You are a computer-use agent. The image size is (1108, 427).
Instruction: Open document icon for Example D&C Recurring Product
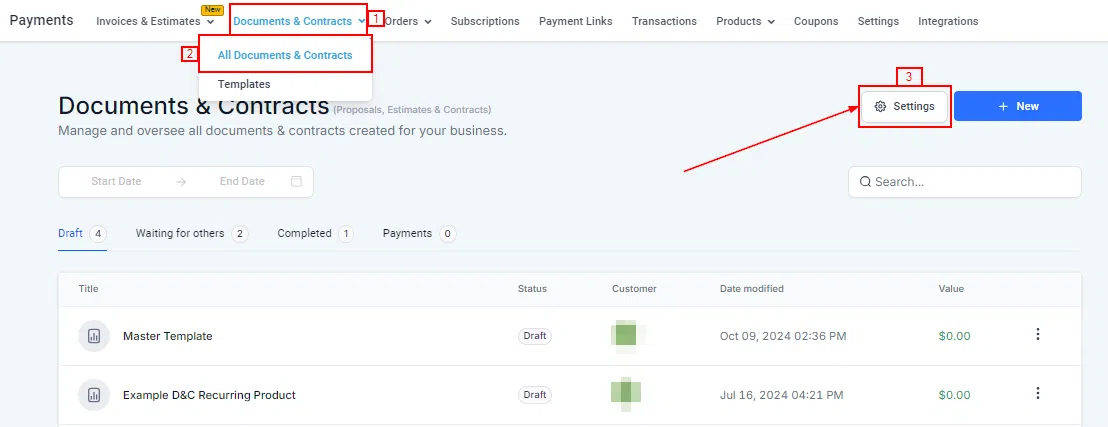click(x=93, y=395)
